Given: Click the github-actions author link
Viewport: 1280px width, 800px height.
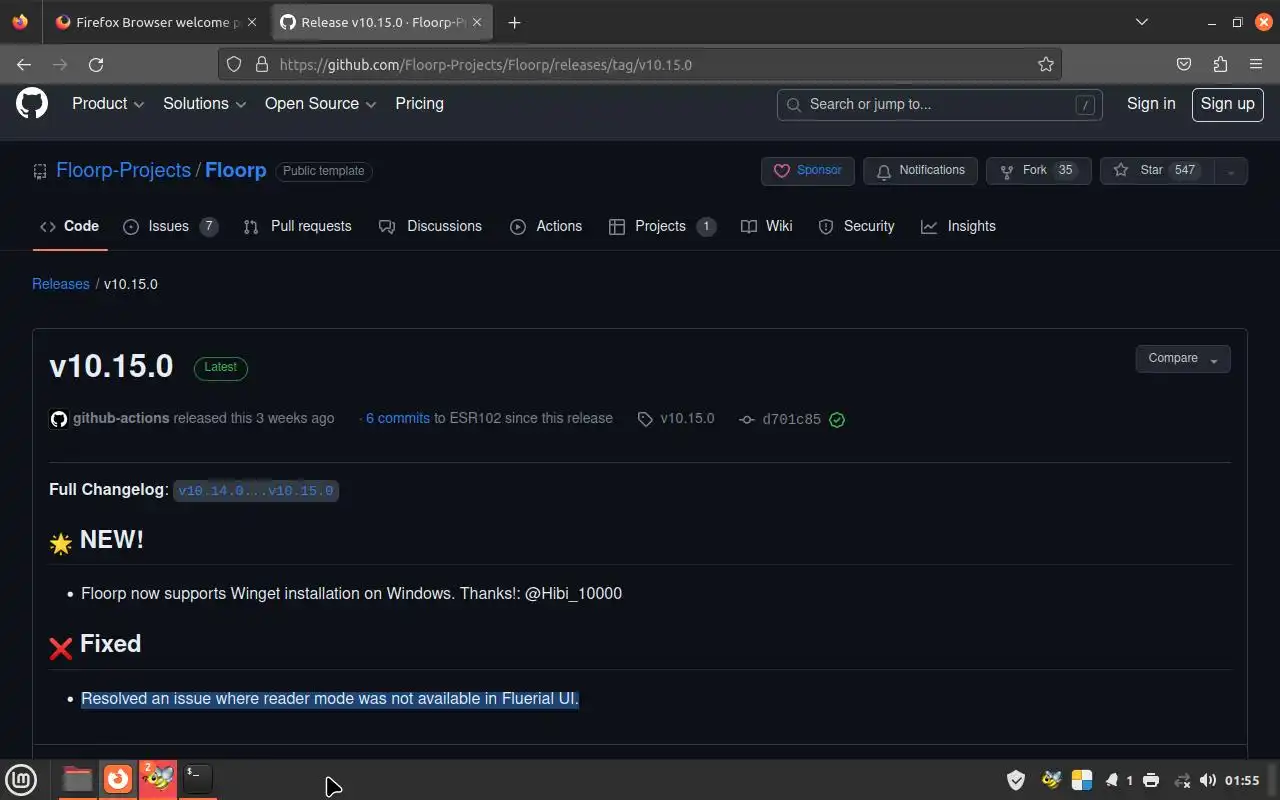Looking at the screenshot, I should [121, 419].
